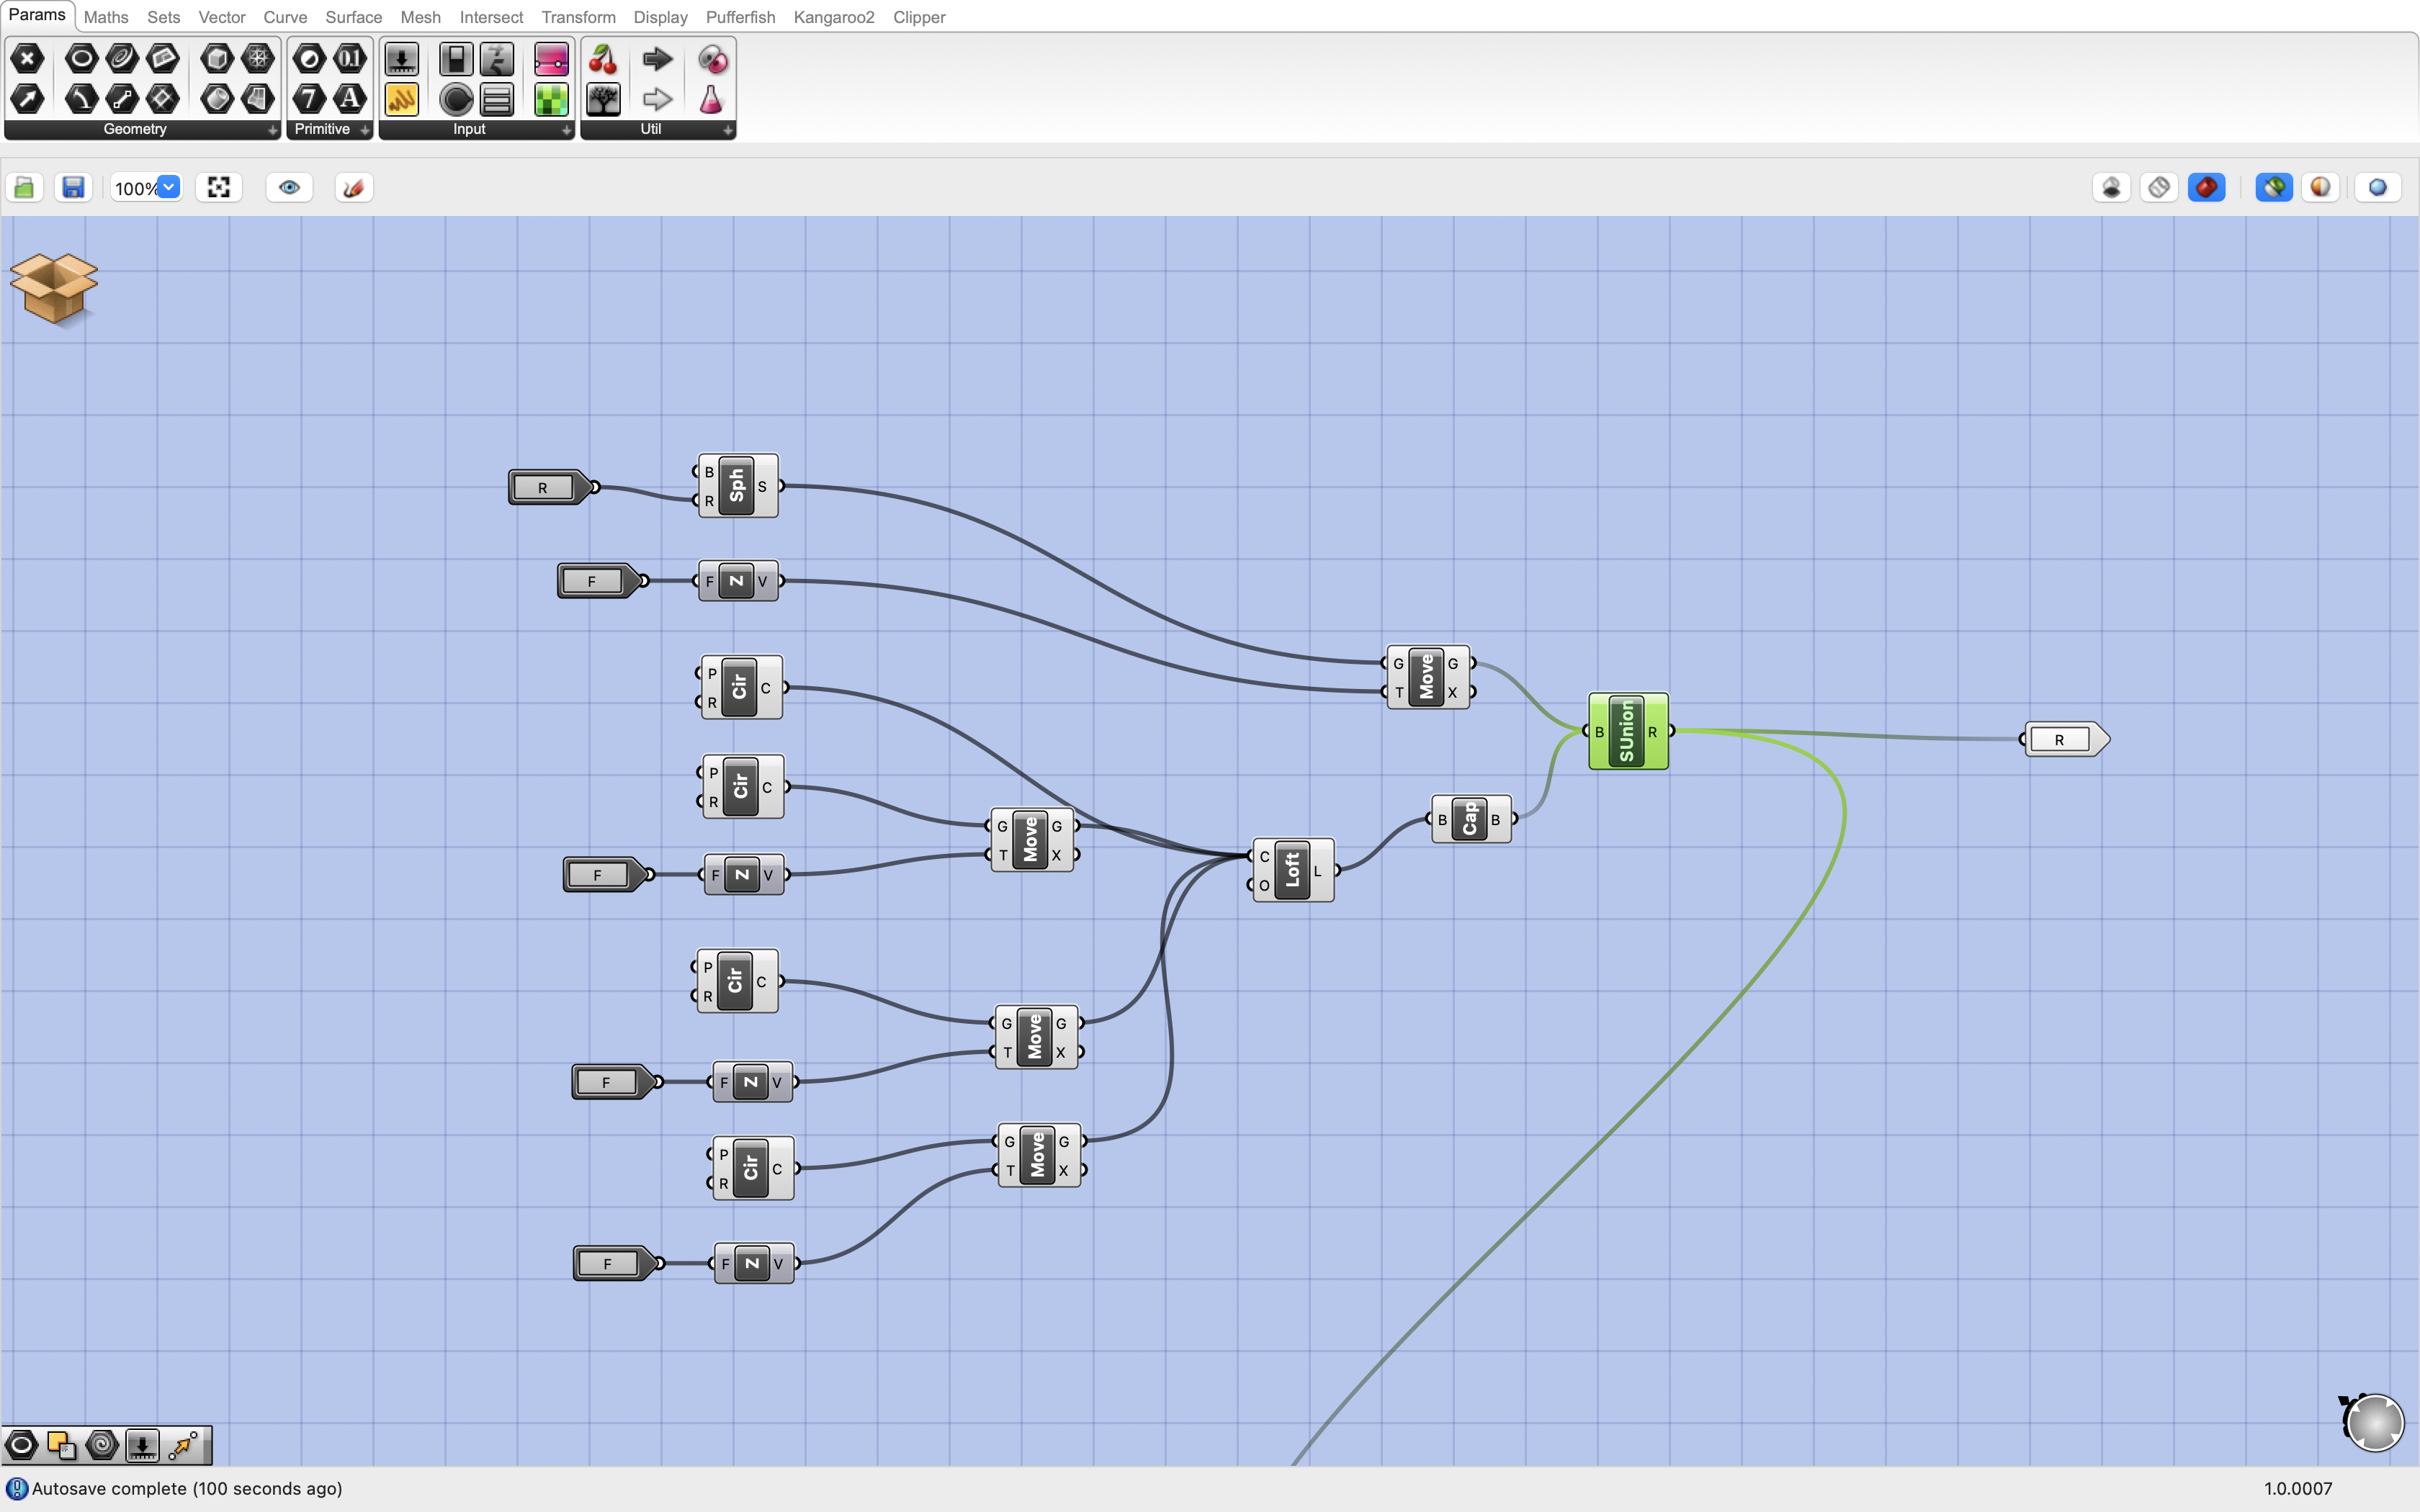Open the 100% zoom dropdown
Screen dimensions: 2420x1512
[x=169, y=187]
